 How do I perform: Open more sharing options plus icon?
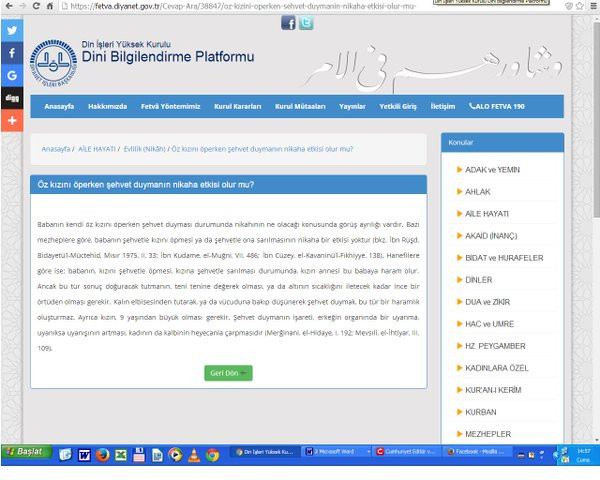11,120
